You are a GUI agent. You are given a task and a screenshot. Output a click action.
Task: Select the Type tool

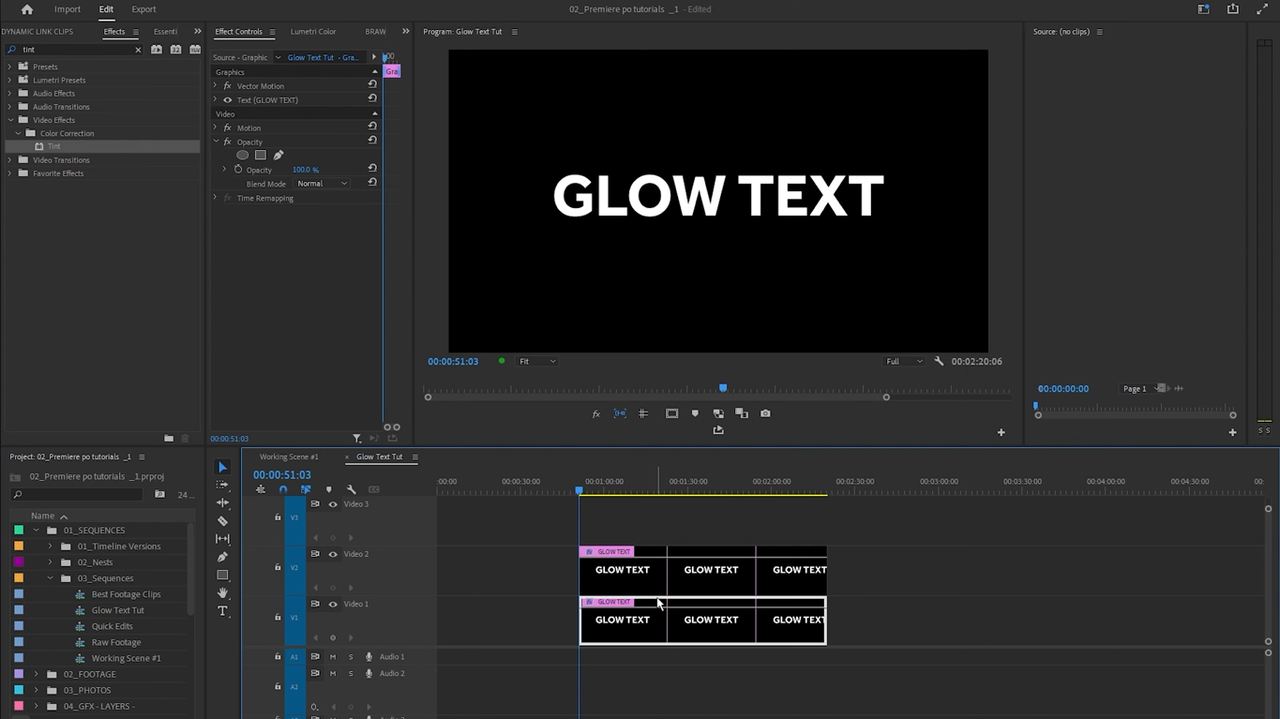(x=222, y=611)
